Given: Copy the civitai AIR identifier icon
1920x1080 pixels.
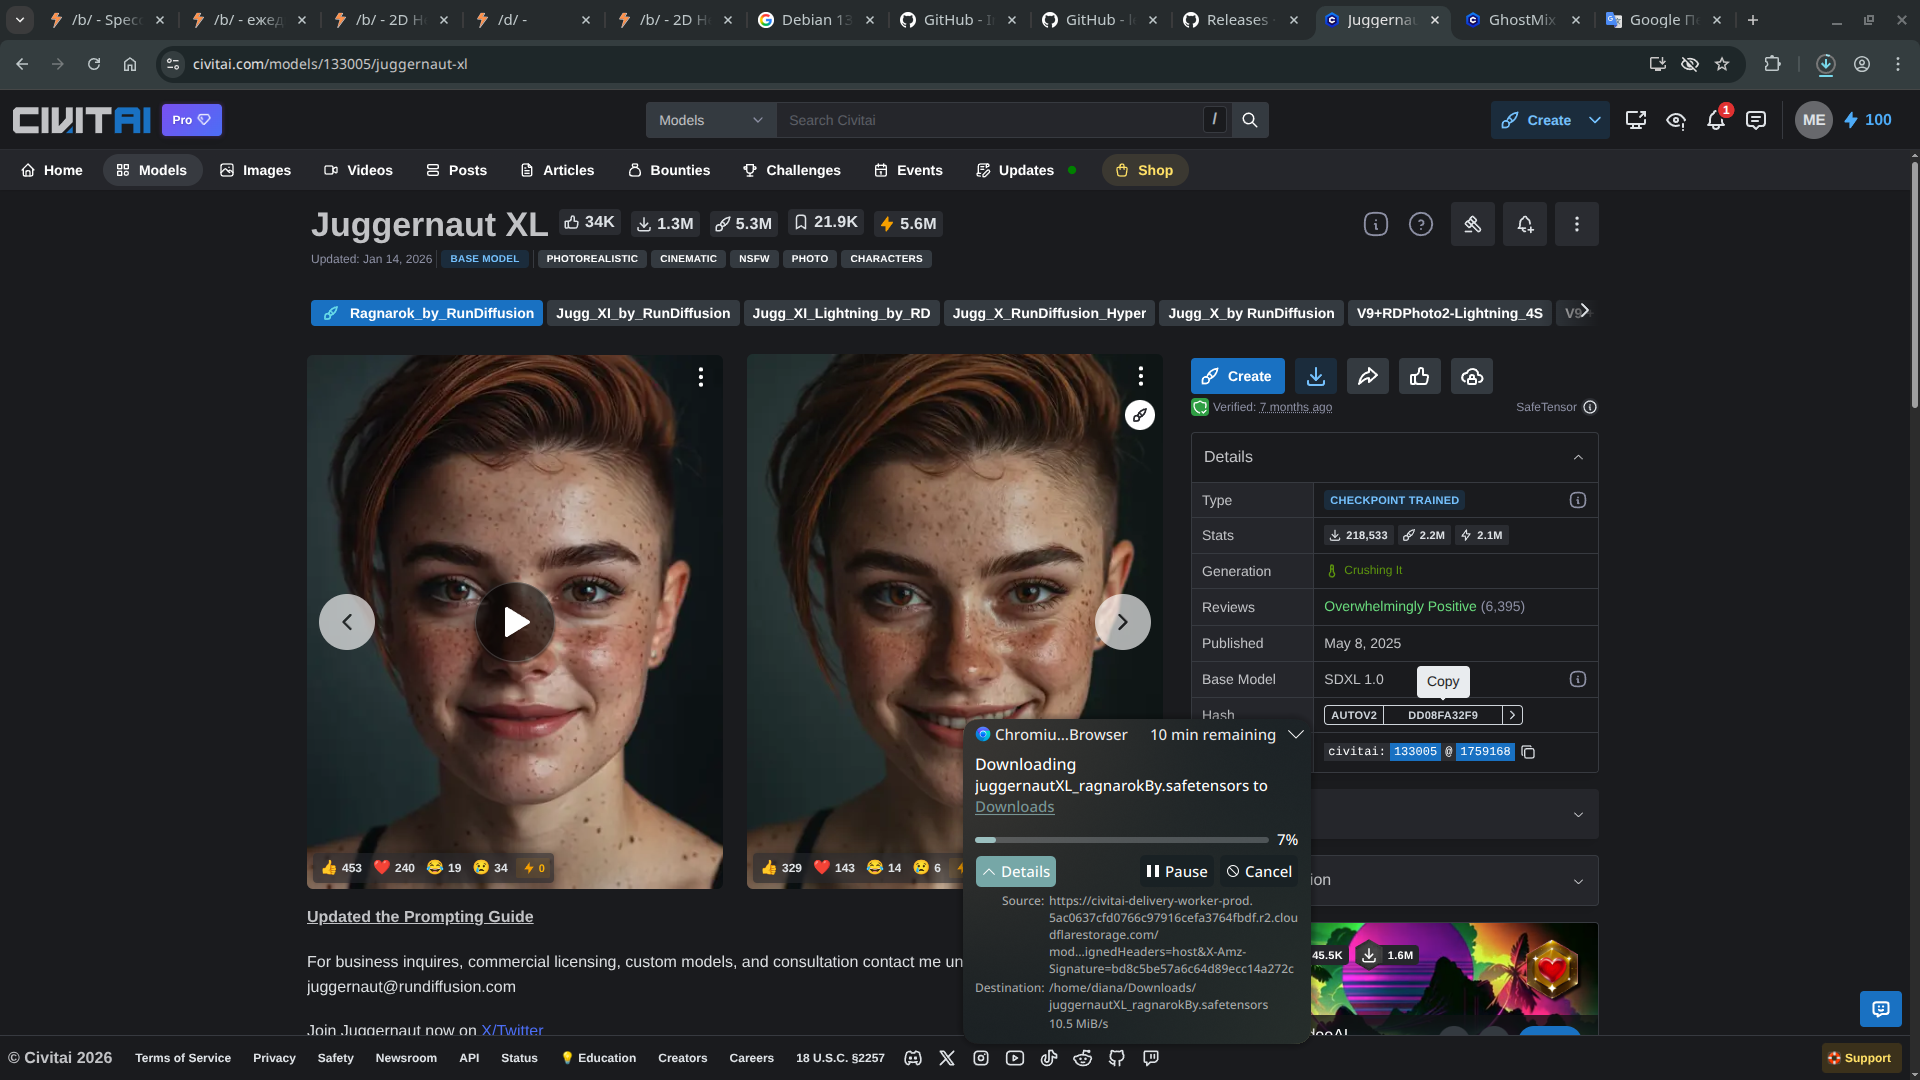Looking at the screenshot, I should [1528, 752].
